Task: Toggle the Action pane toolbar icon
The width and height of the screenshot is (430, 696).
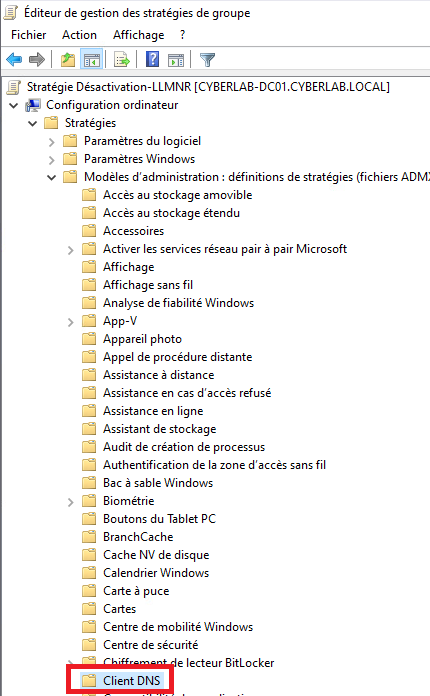Action: pyautogui.click(x=176, y=59)
